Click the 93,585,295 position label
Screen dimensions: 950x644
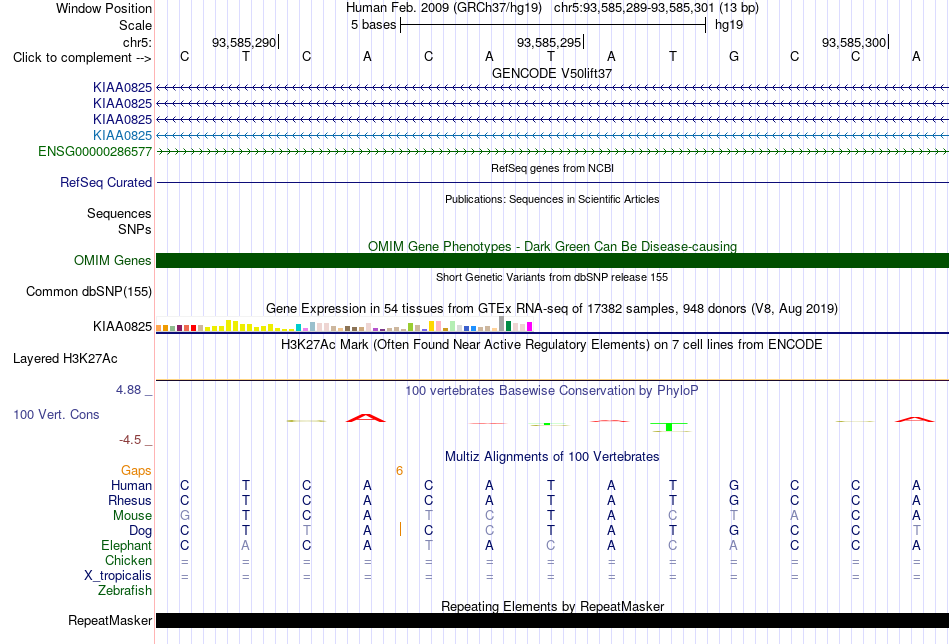pyautogui.click(x=549, y=42)
